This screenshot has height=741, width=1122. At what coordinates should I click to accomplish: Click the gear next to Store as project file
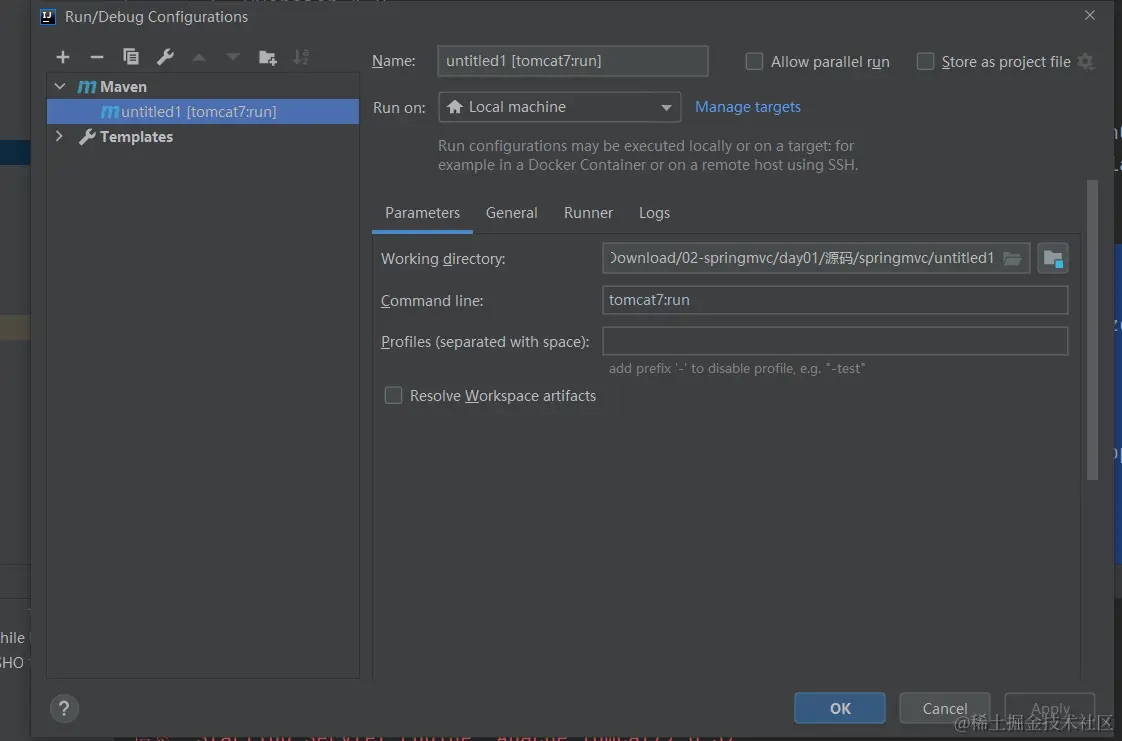point(1086,62)
